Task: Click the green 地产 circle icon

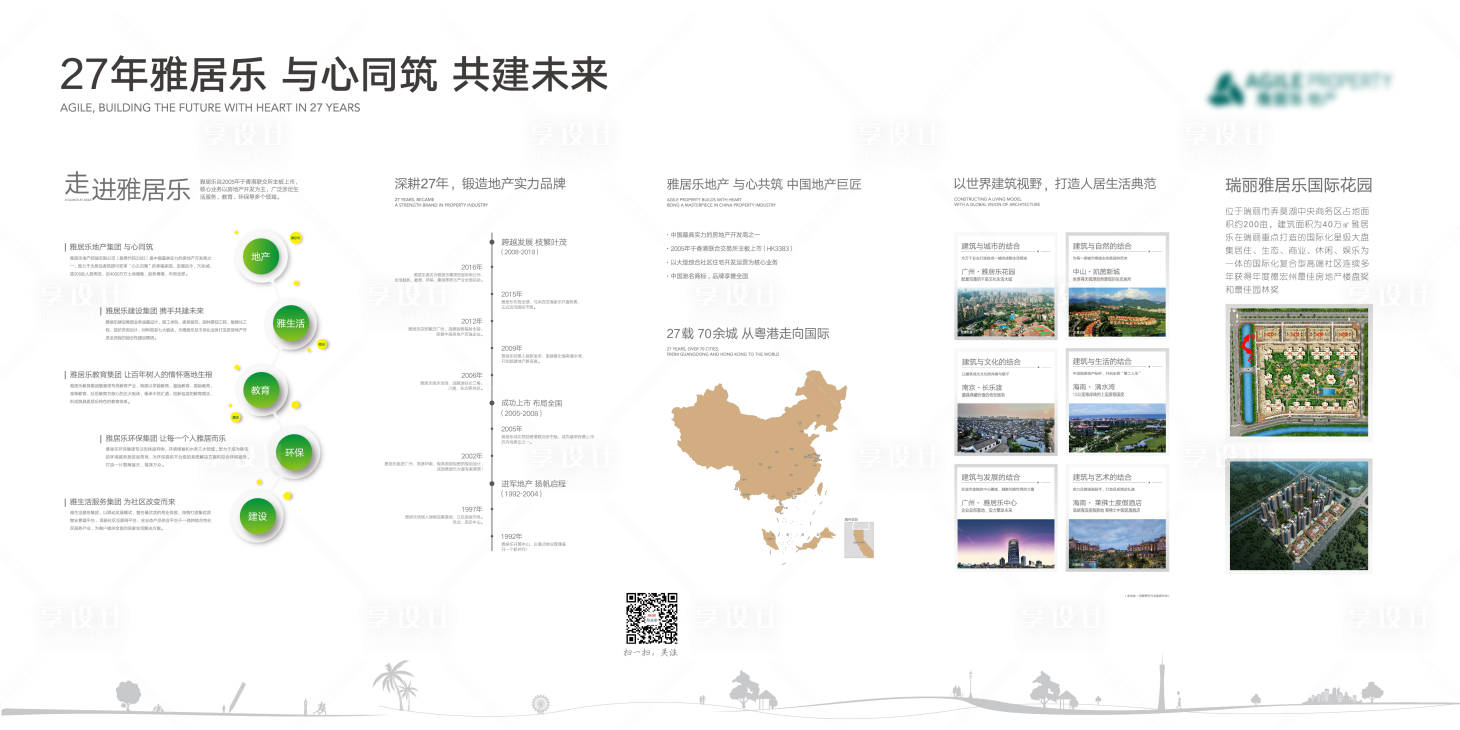Action: (261, 256)
